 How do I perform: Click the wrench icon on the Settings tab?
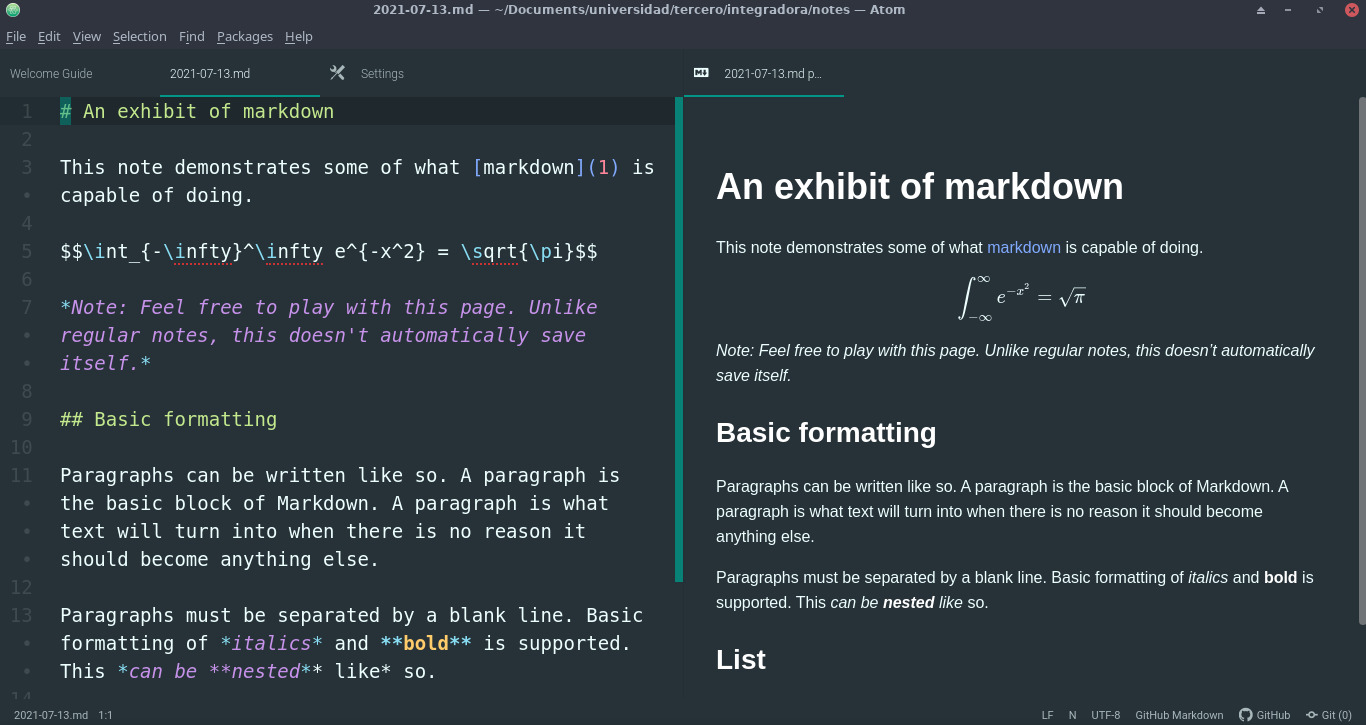(x=337, y=72)
